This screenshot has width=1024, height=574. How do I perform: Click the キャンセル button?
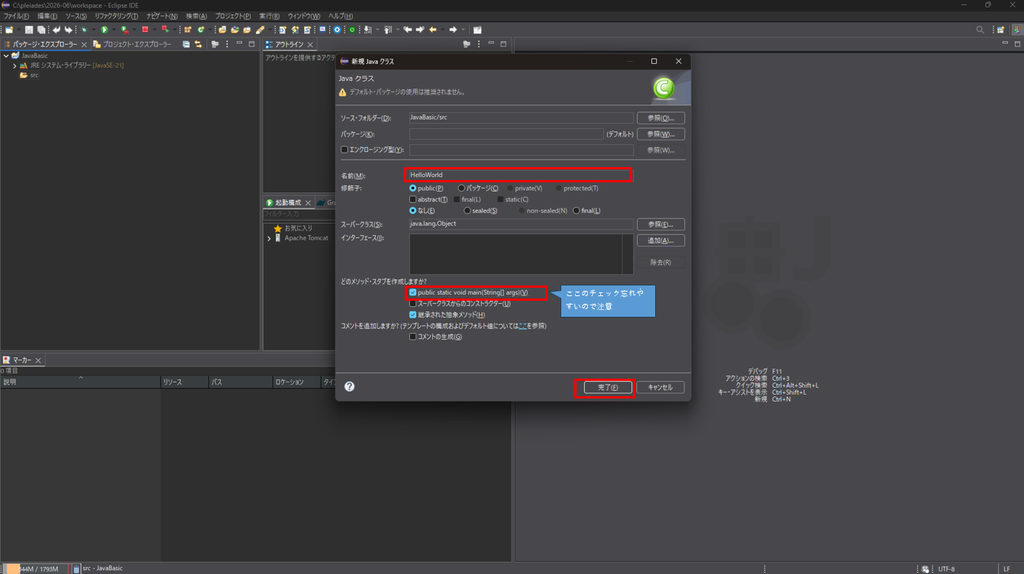click(660, 387)
